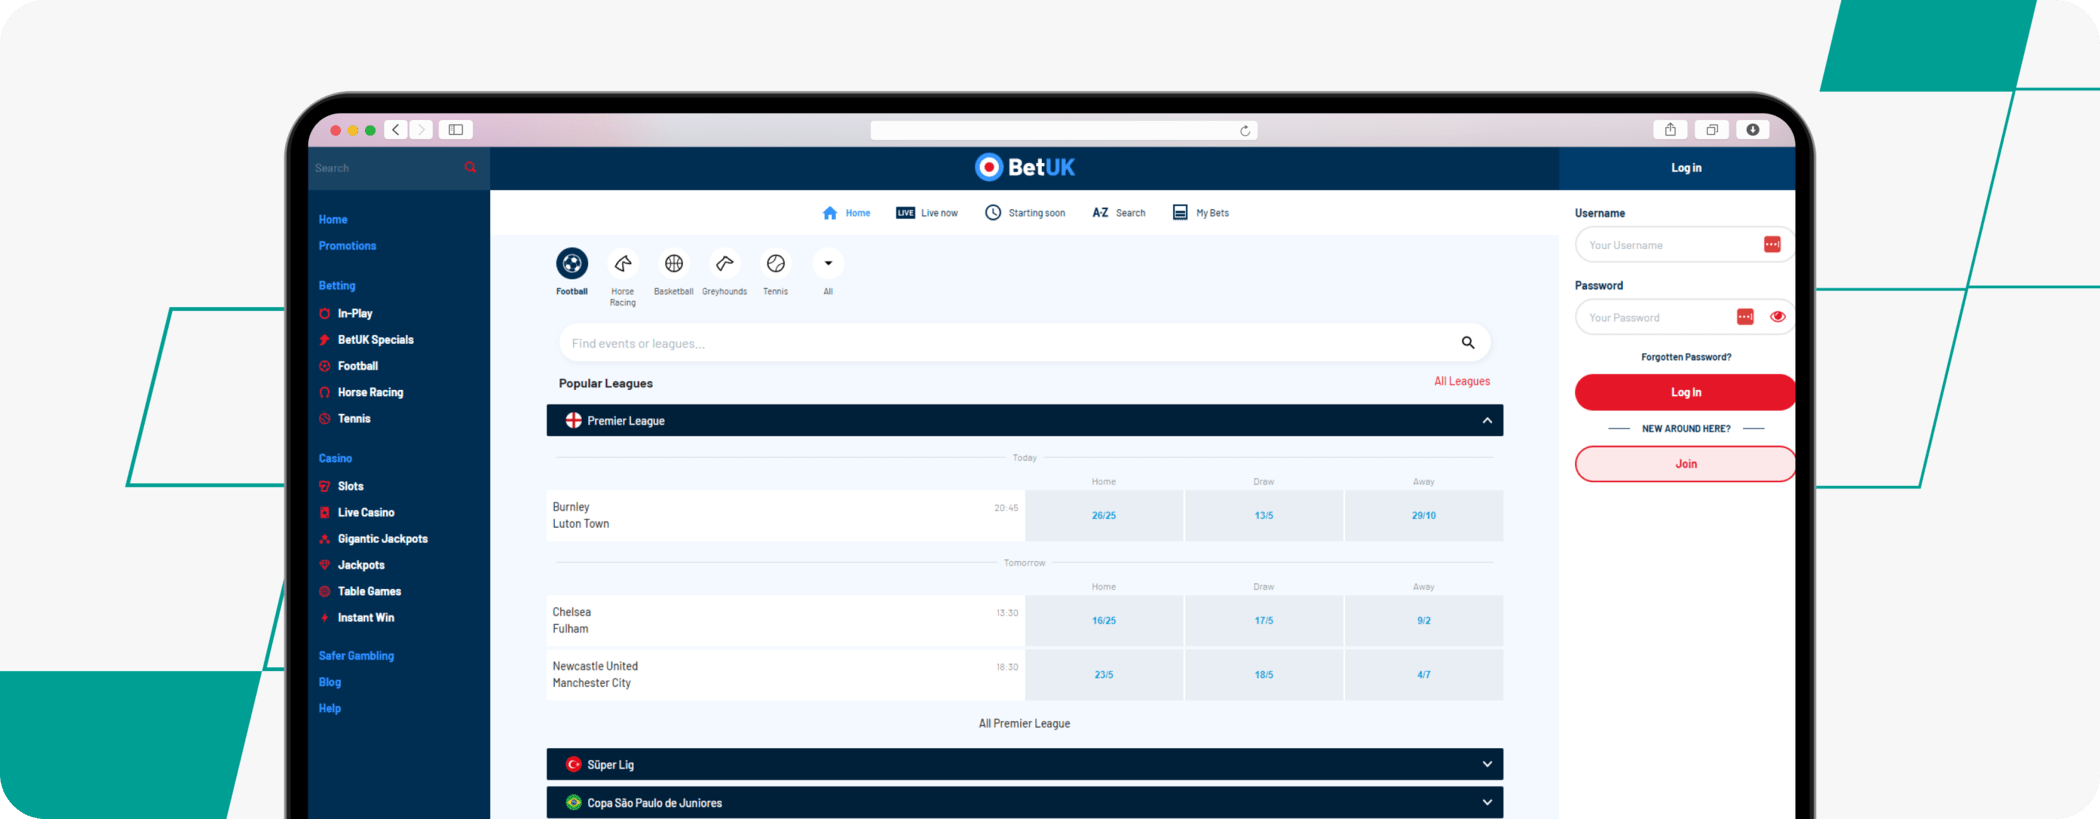Click Forgotten Password link
The width and height of the screenshot is (2100, 819).
tap(1686, 357)
